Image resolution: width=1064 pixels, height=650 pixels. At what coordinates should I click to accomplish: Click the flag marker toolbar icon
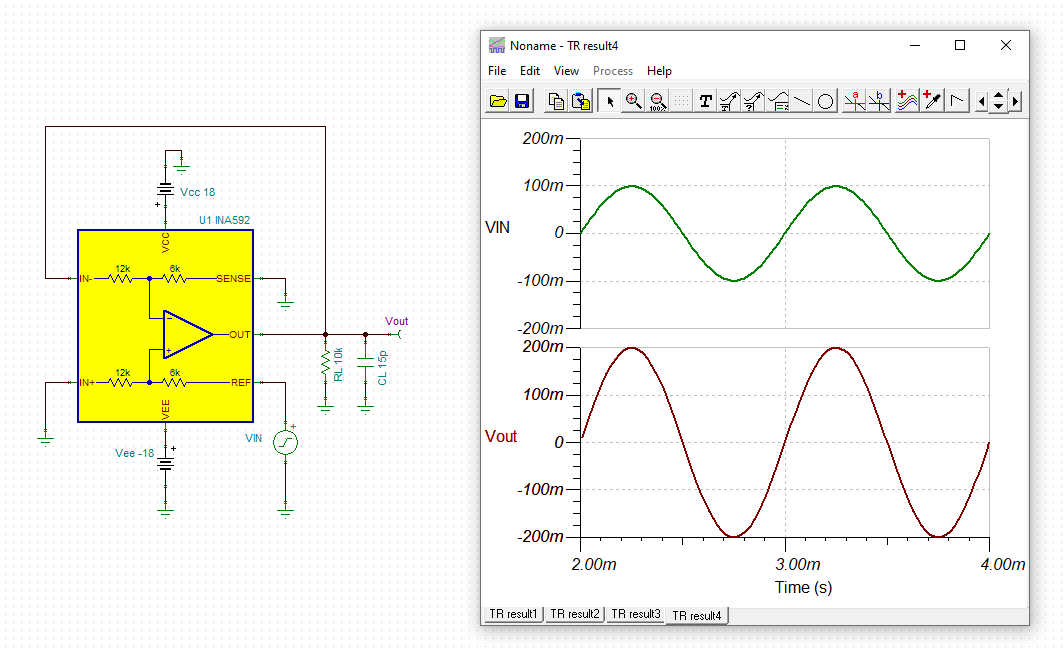(957, 101)
